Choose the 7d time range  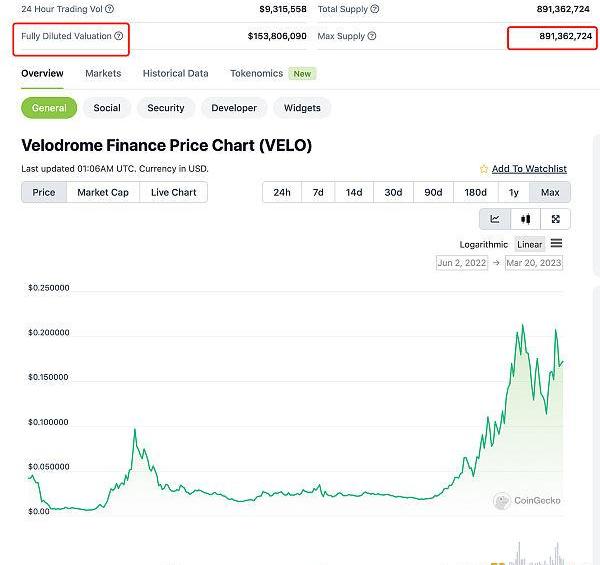(318, 192)
